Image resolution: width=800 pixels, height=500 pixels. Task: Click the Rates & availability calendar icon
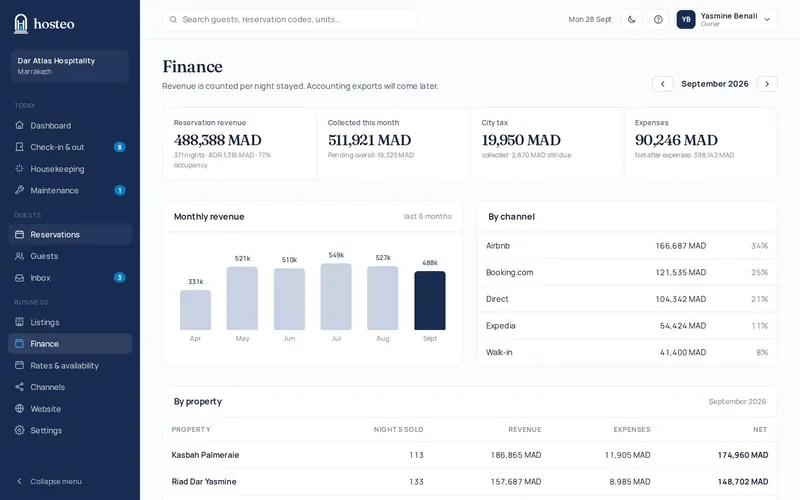coord(19,365)
